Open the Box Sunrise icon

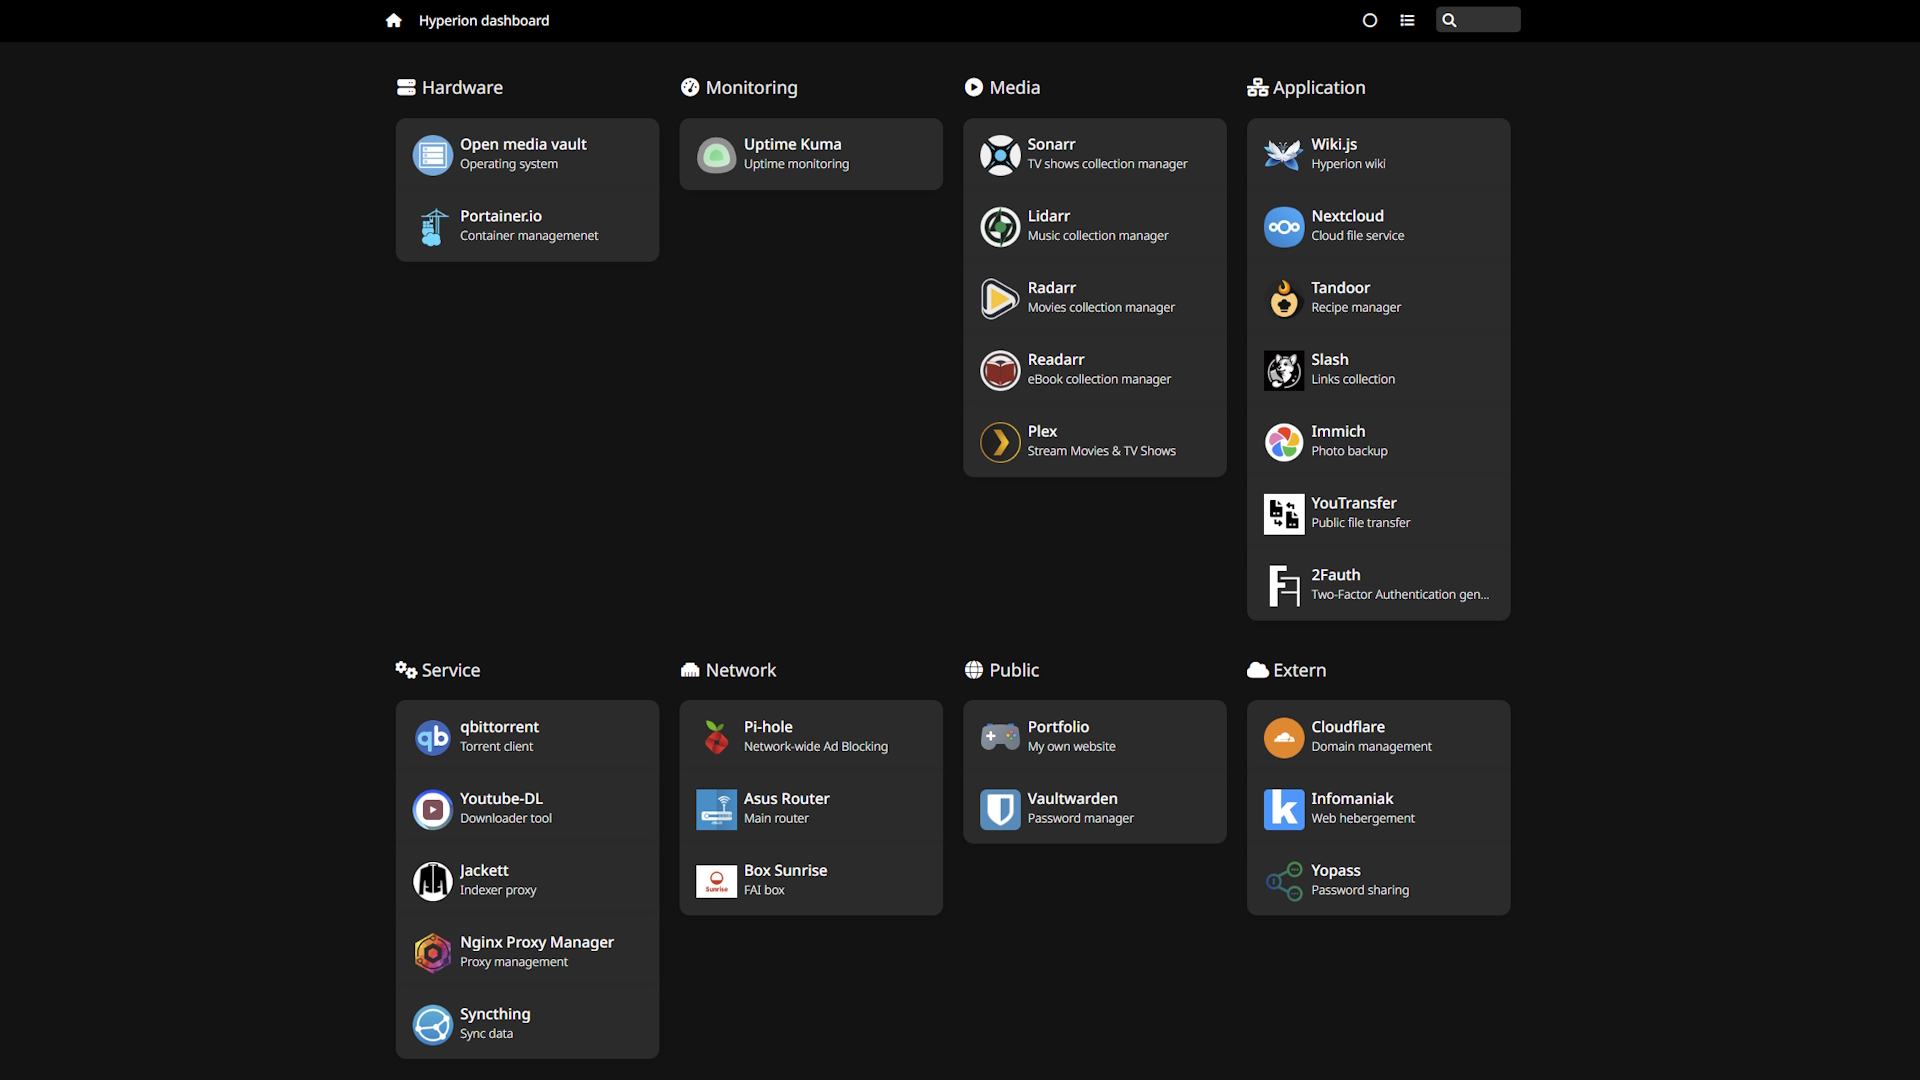[x=717, y=882]
